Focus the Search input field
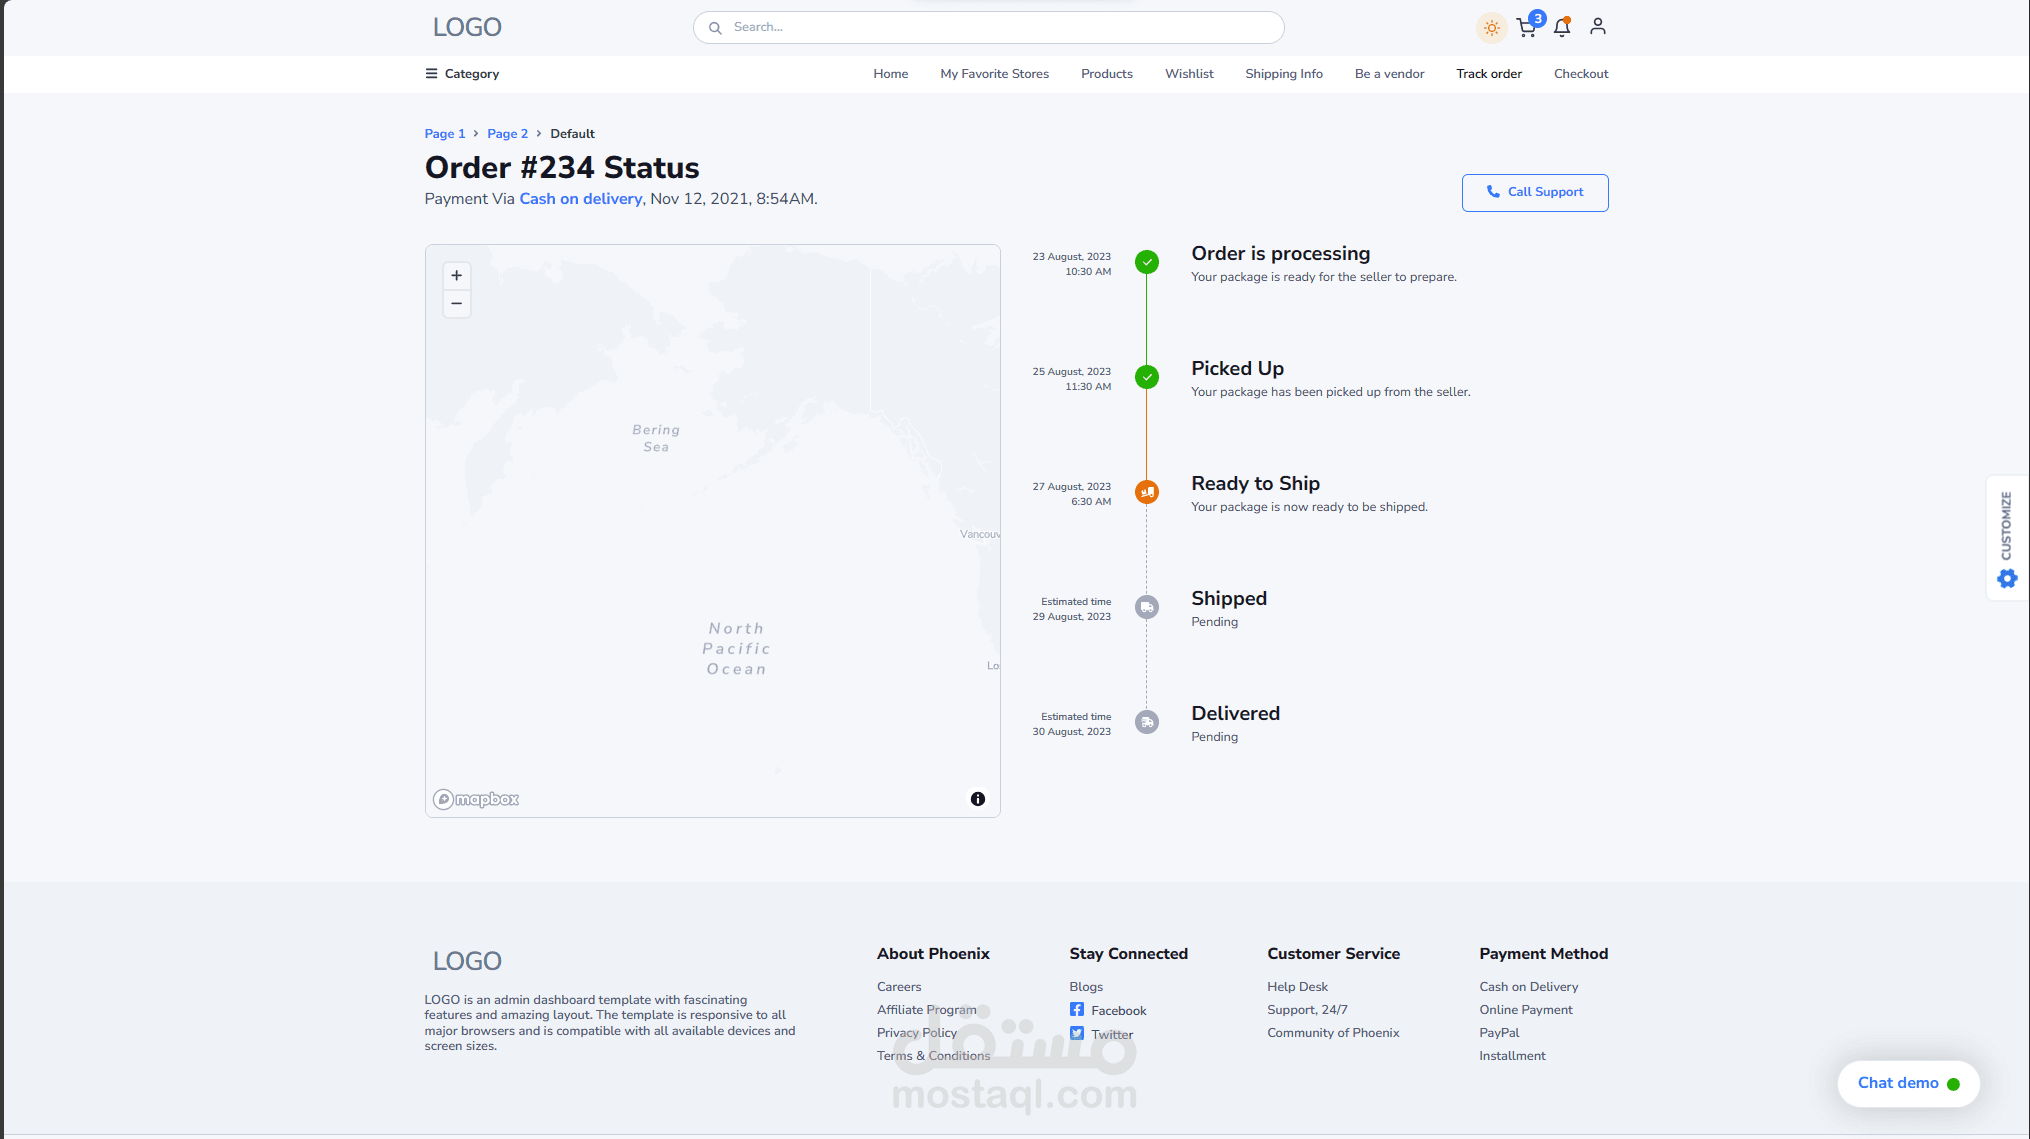2030x1139 pixels. point(988,28)
